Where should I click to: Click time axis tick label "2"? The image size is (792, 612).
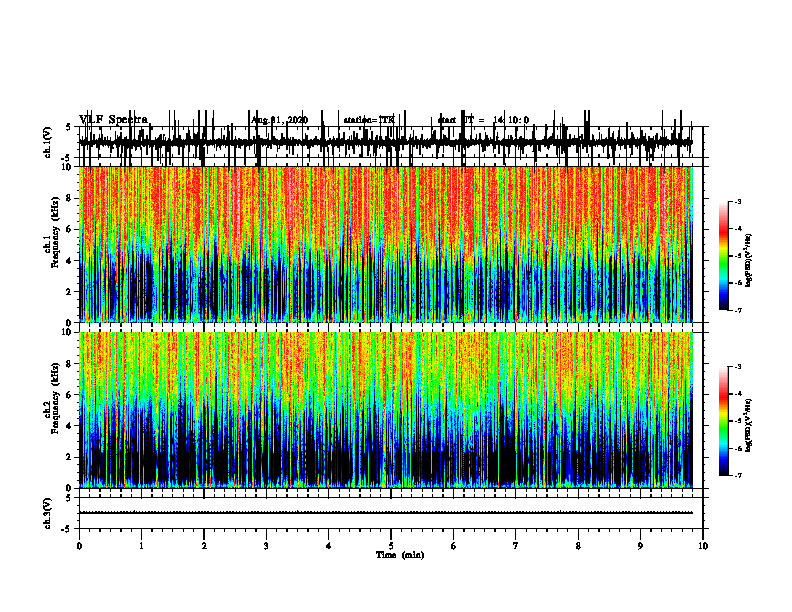click(x=204, y=546)
